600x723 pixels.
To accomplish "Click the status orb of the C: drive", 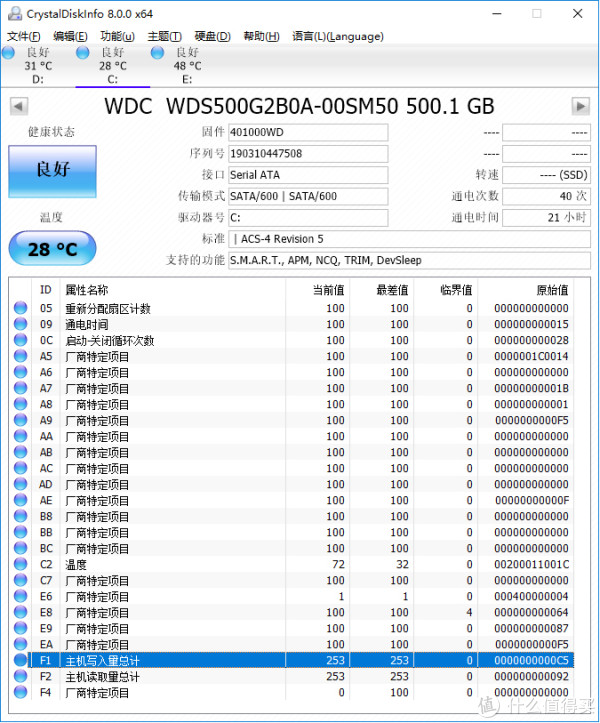I will pyautogui.click(x=83, y=53).
